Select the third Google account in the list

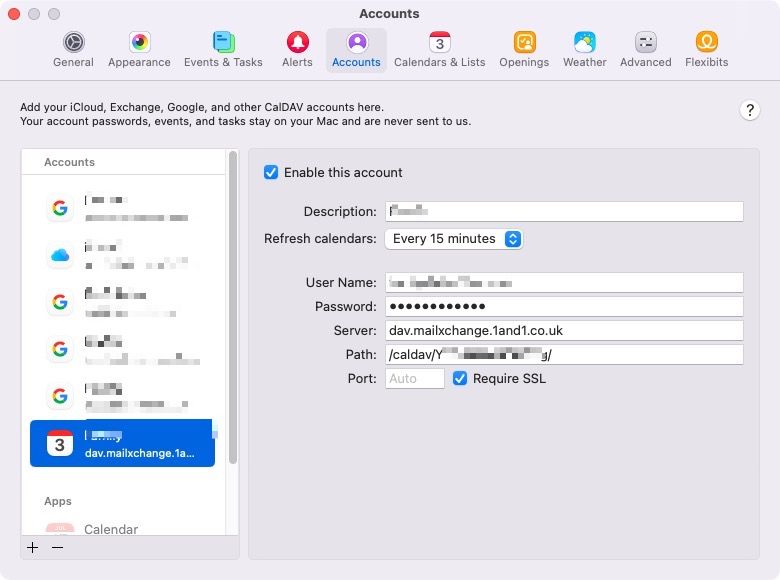123,349
